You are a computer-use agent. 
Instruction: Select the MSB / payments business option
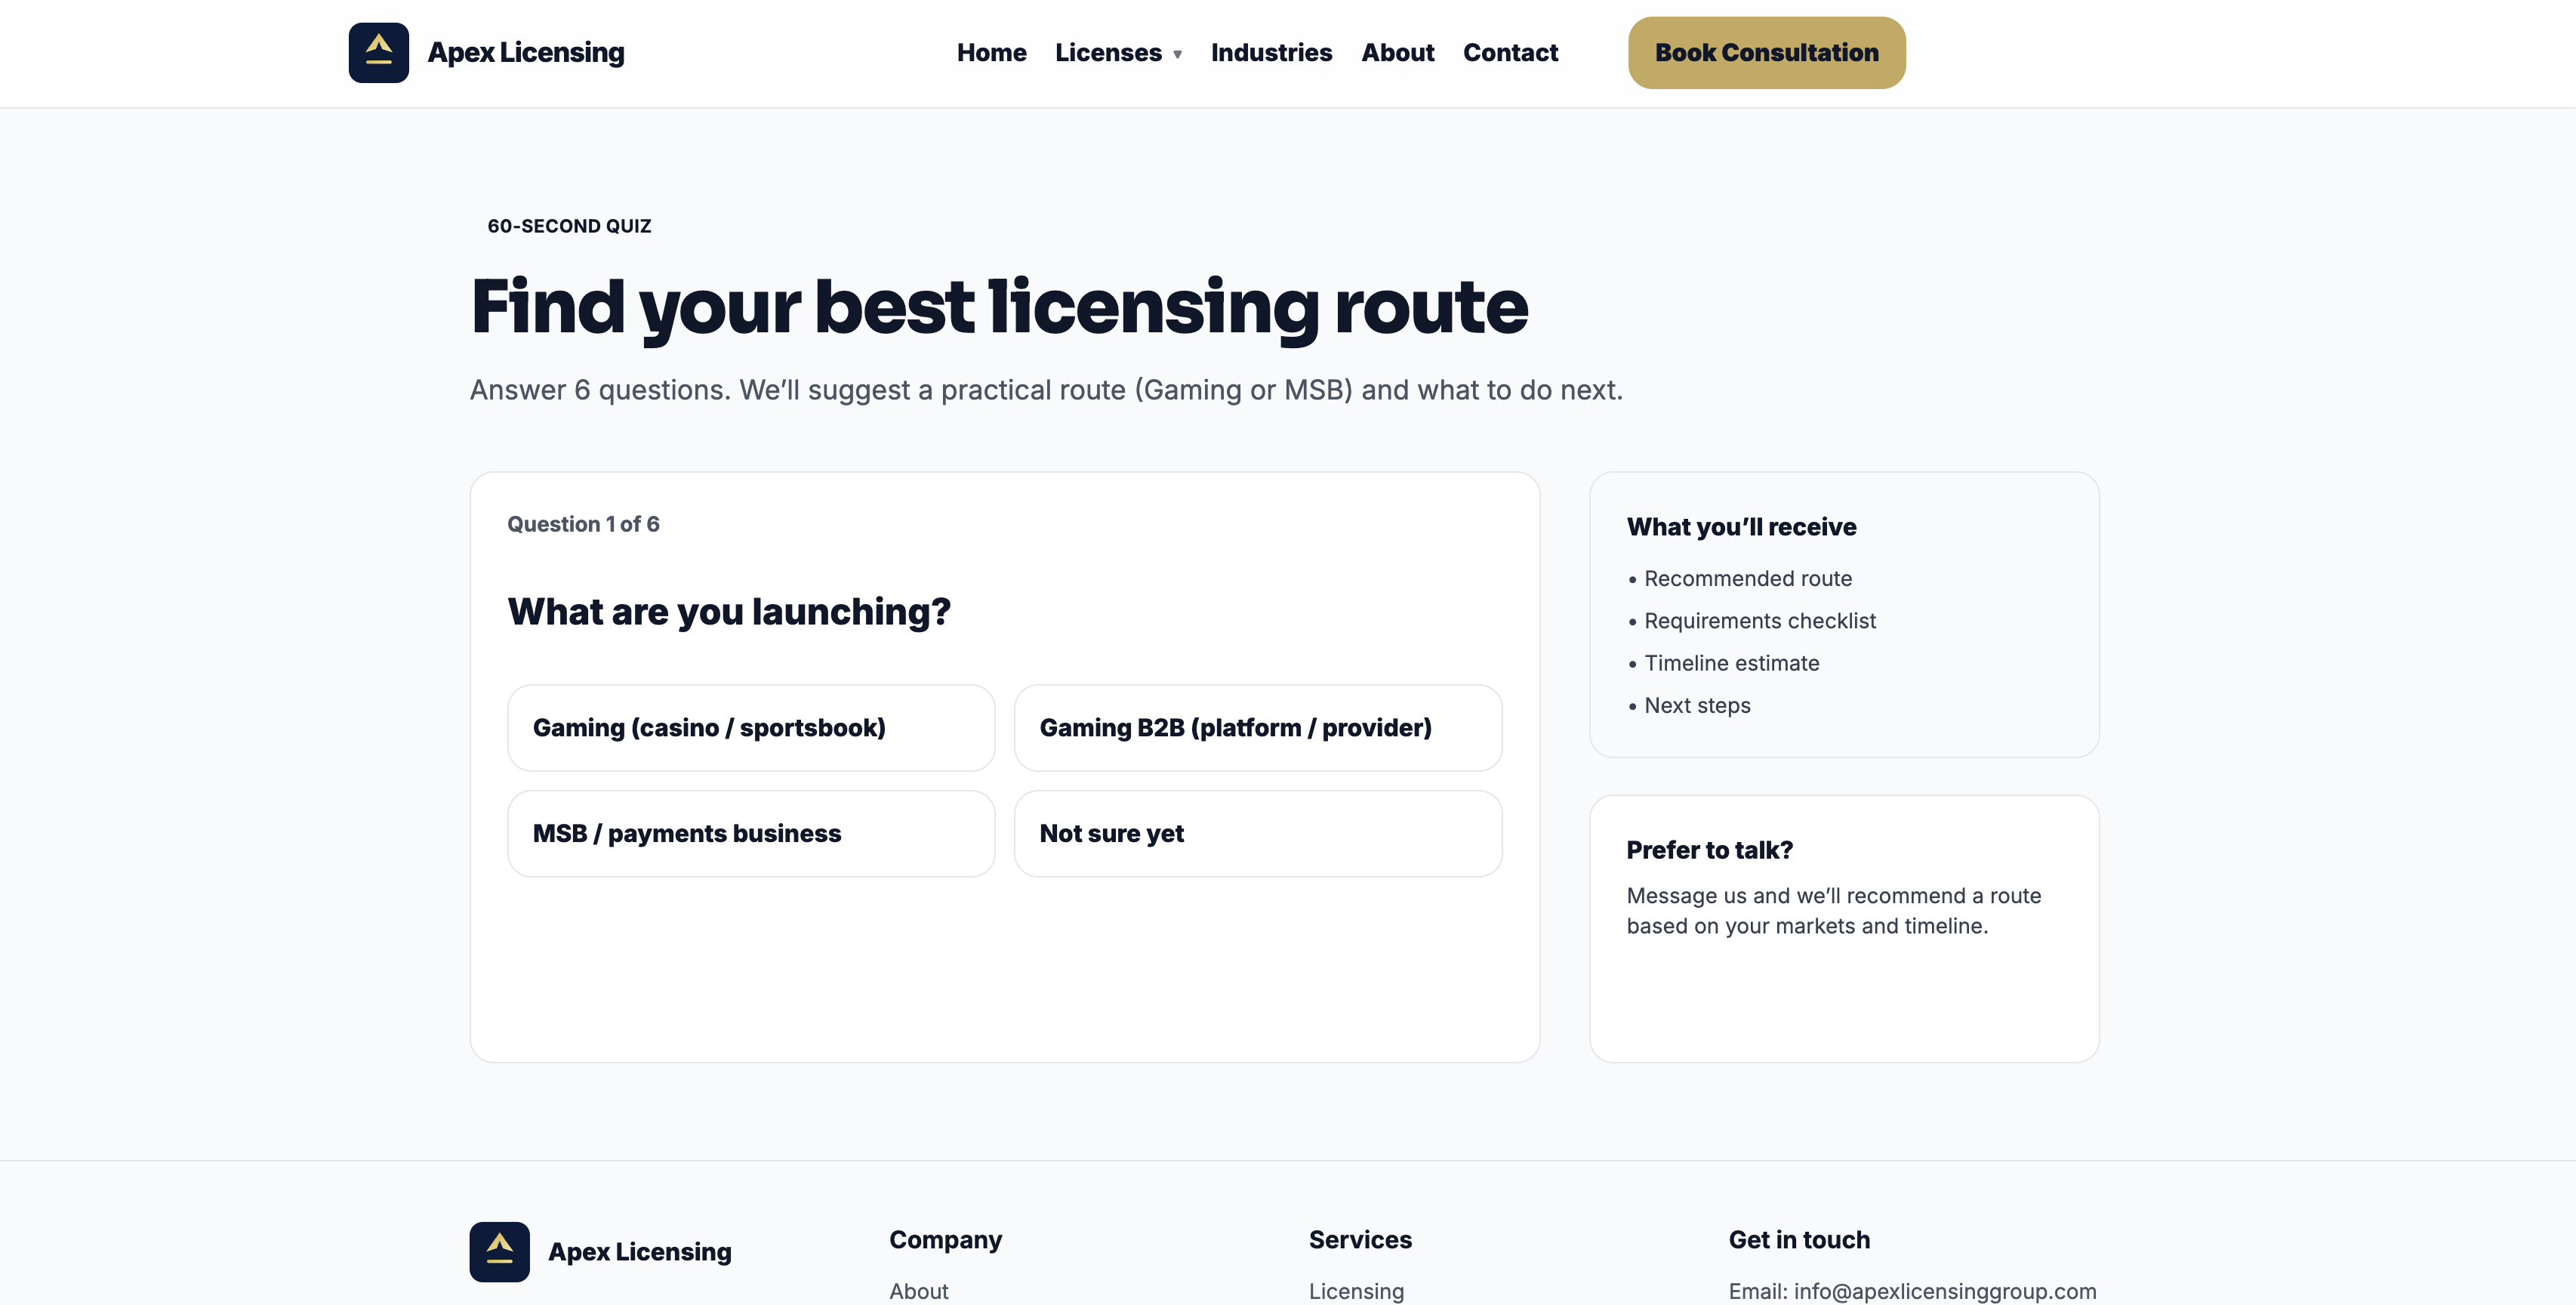[751, 833]
